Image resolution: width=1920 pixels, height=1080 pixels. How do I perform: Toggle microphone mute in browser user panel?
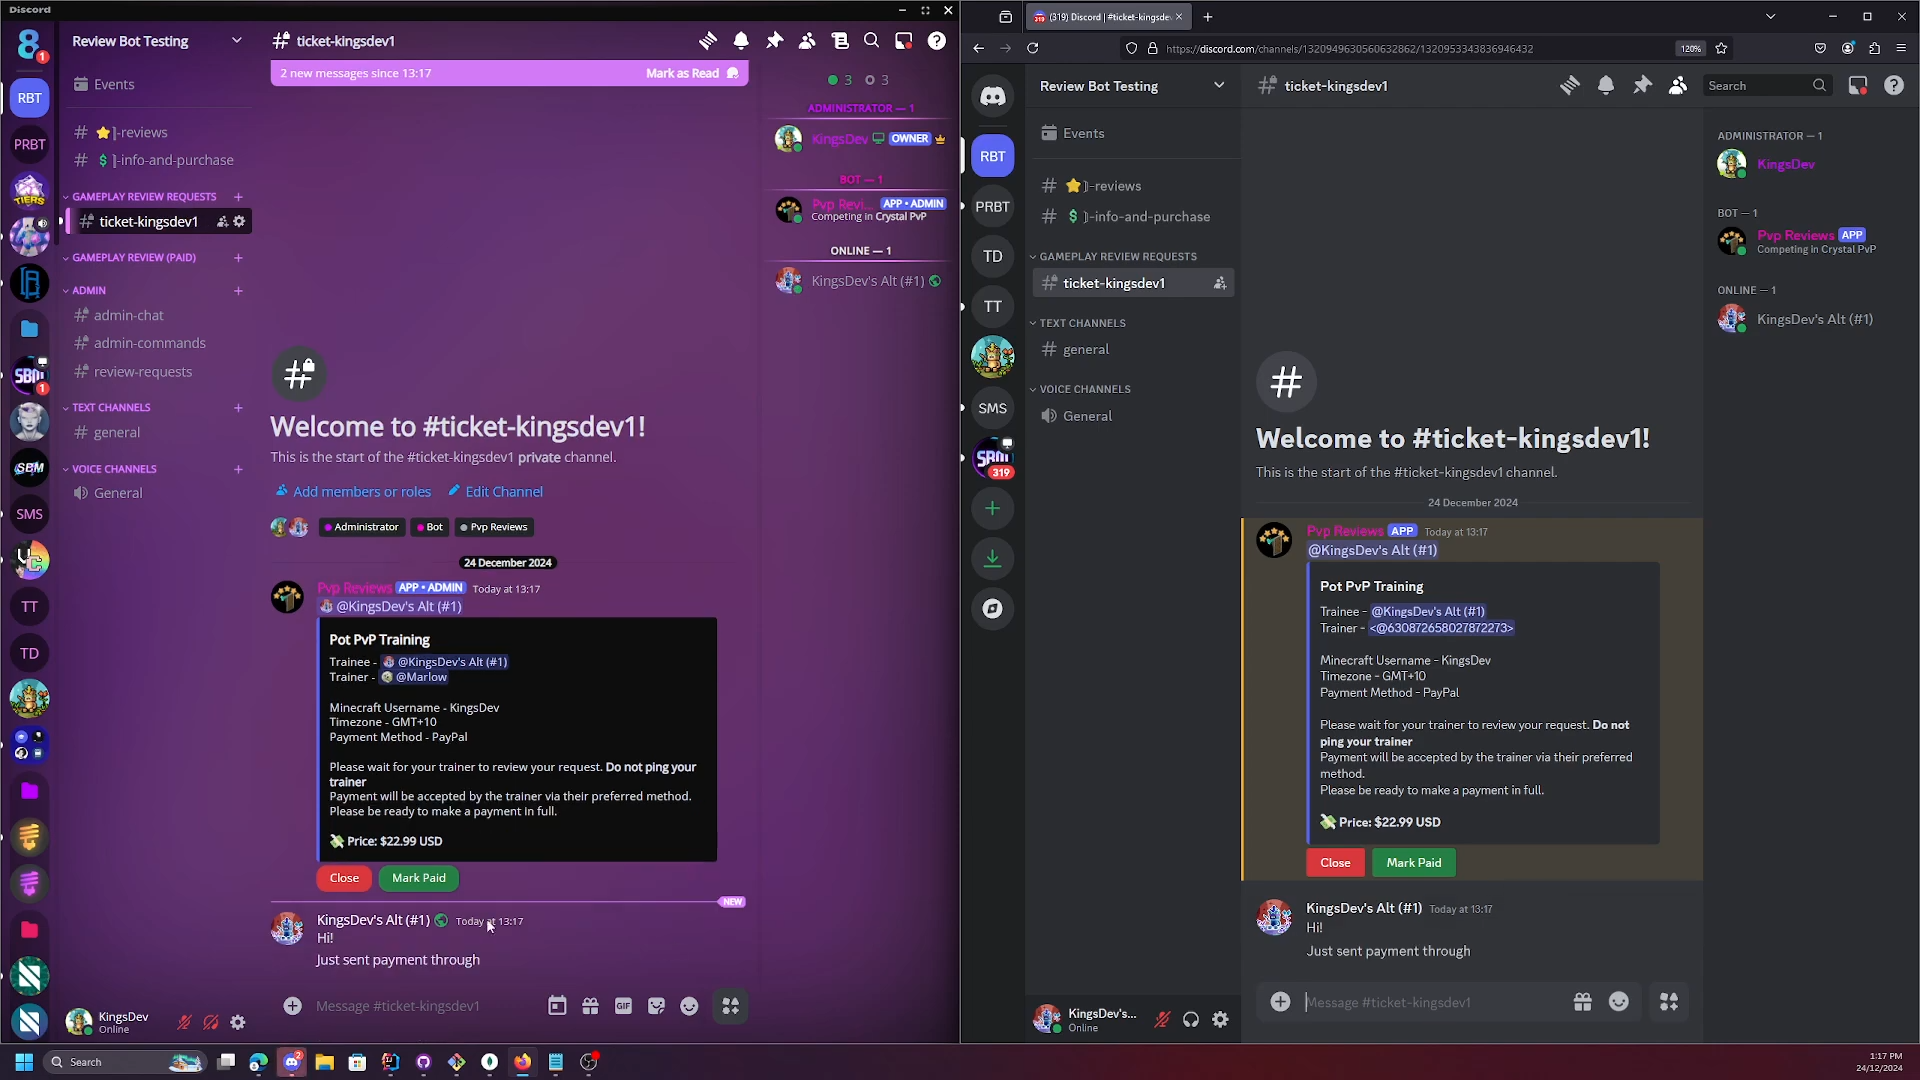coord(1162,1020)
